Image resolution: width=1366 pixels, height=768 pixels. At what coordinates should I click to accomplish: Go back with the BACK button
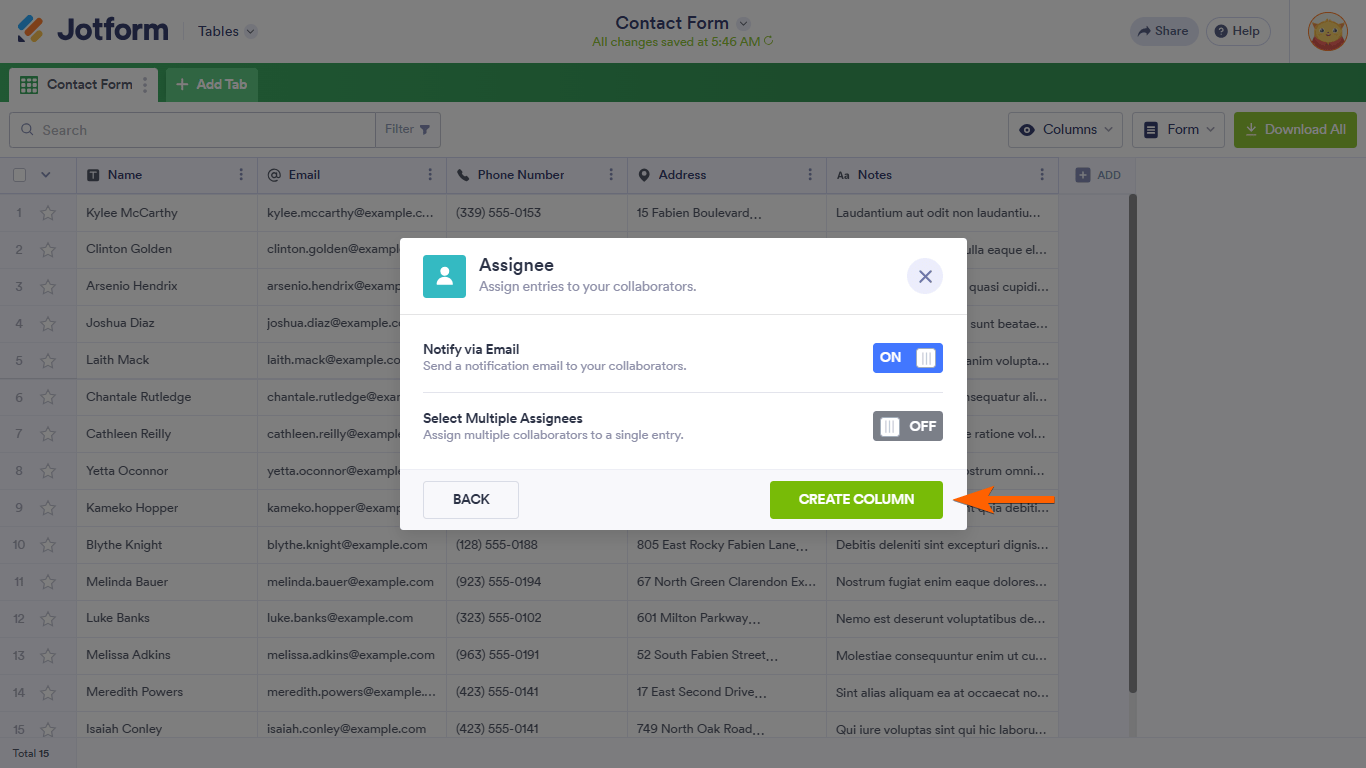(471, 500)
